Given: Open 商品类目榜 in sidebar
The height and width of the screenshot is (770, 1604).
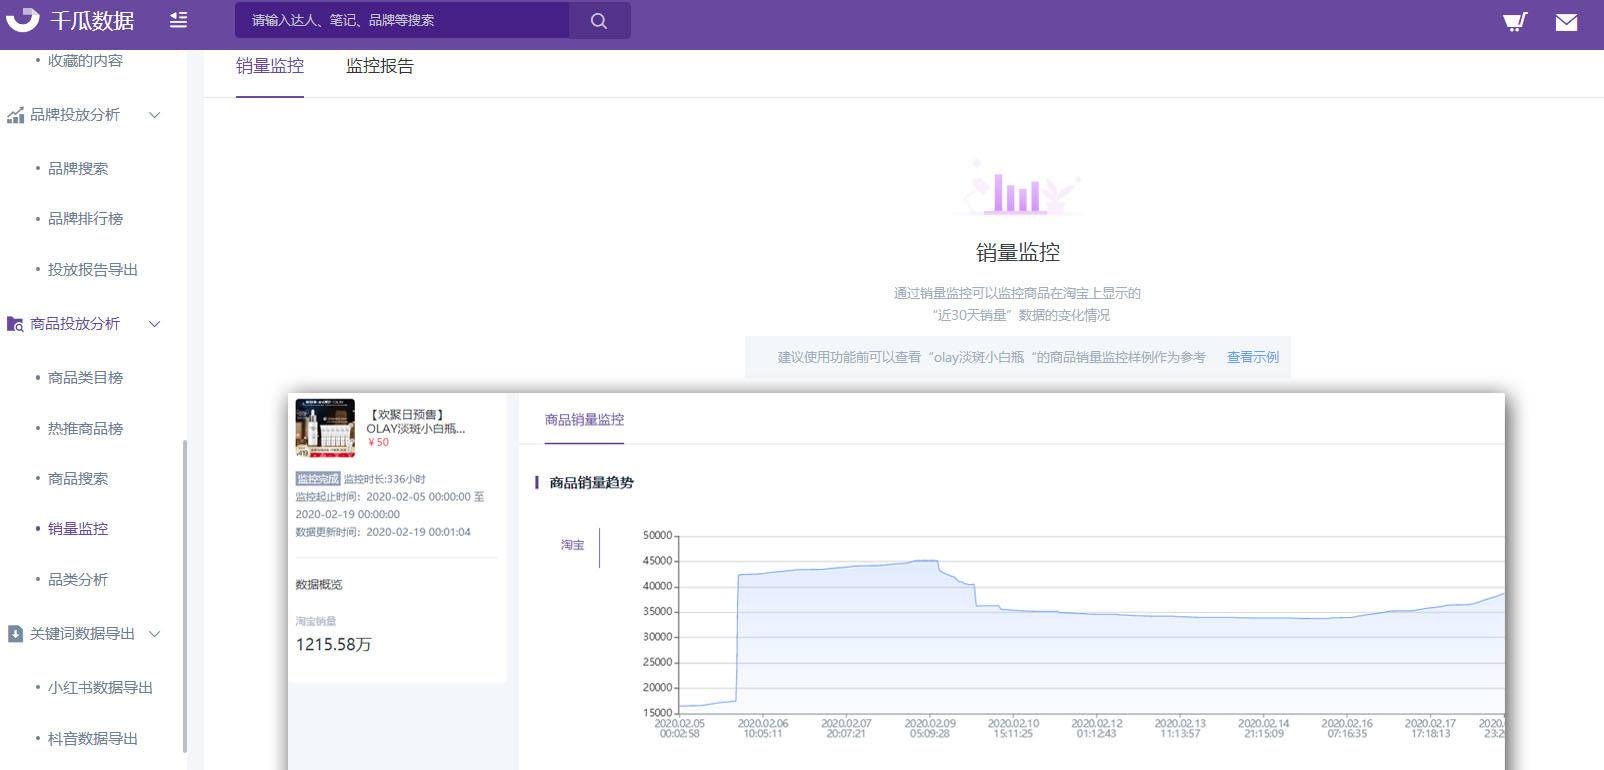Looking at the screenshot, I should pyautogui.click(x=85, y=378).
